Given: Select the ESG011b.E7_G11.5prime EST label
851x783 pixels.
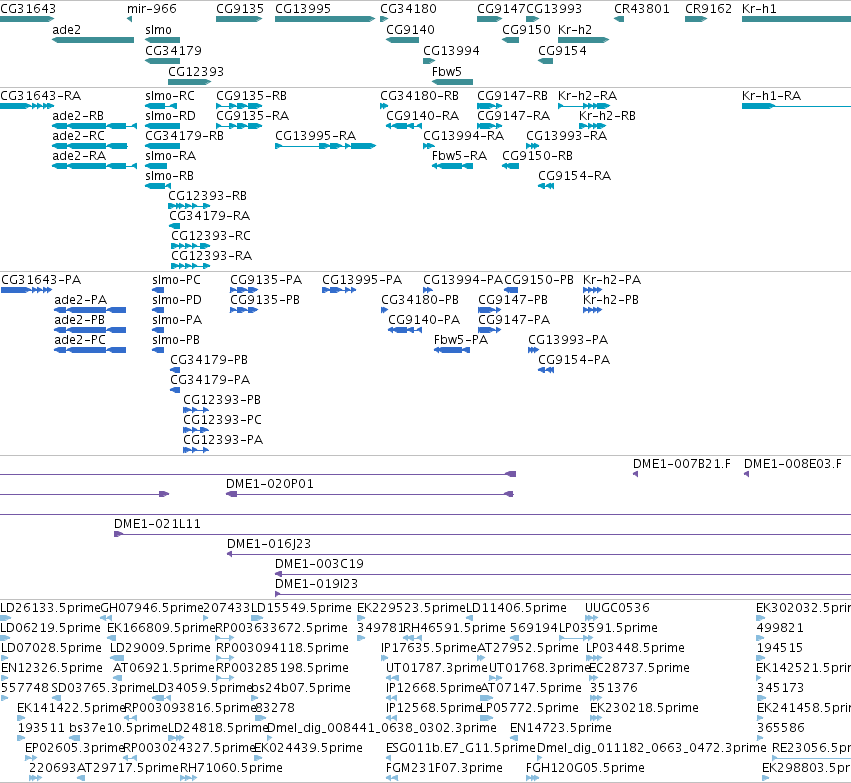Looking at the screenshot, I should (x=461, y=748).
